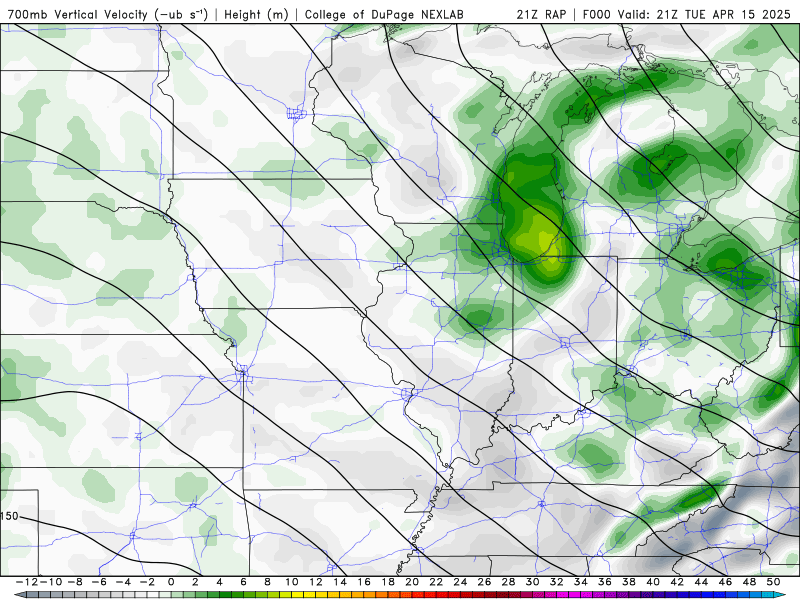This screenshot has width=800, height=600.
Task: Click the '18' colorbar value
Action: tap(388, 582)
